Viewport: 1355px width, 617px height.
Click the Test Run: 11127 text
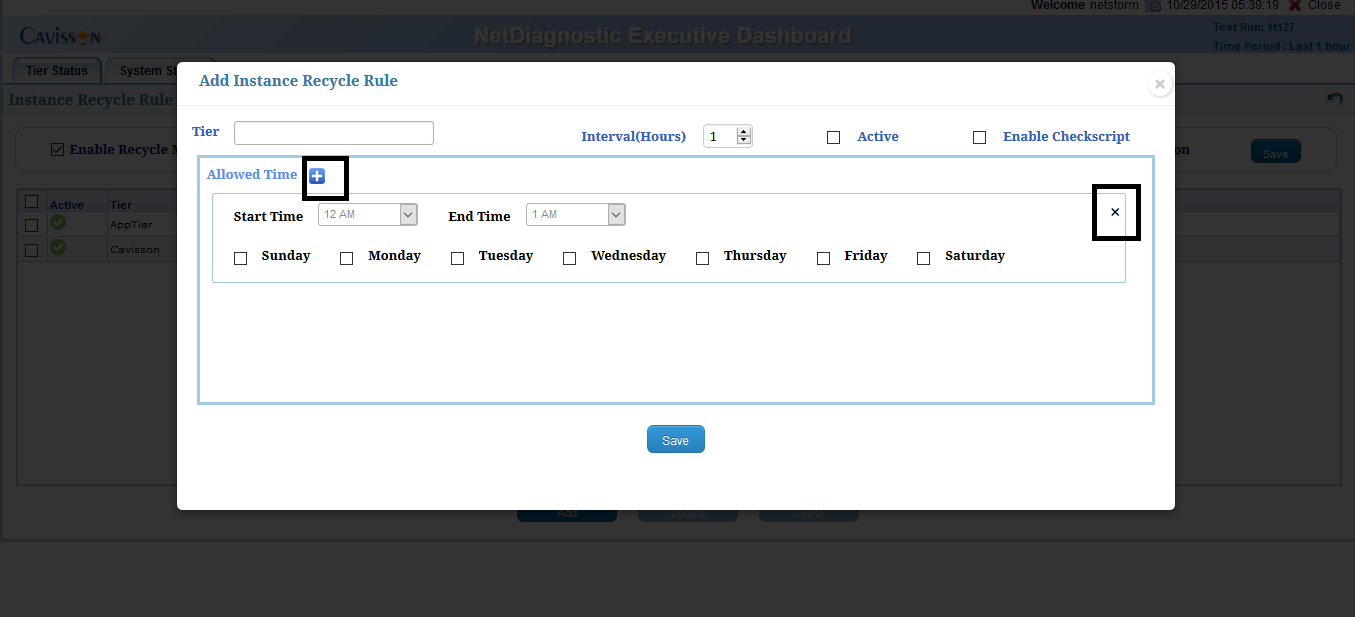tap(1253, 27)
